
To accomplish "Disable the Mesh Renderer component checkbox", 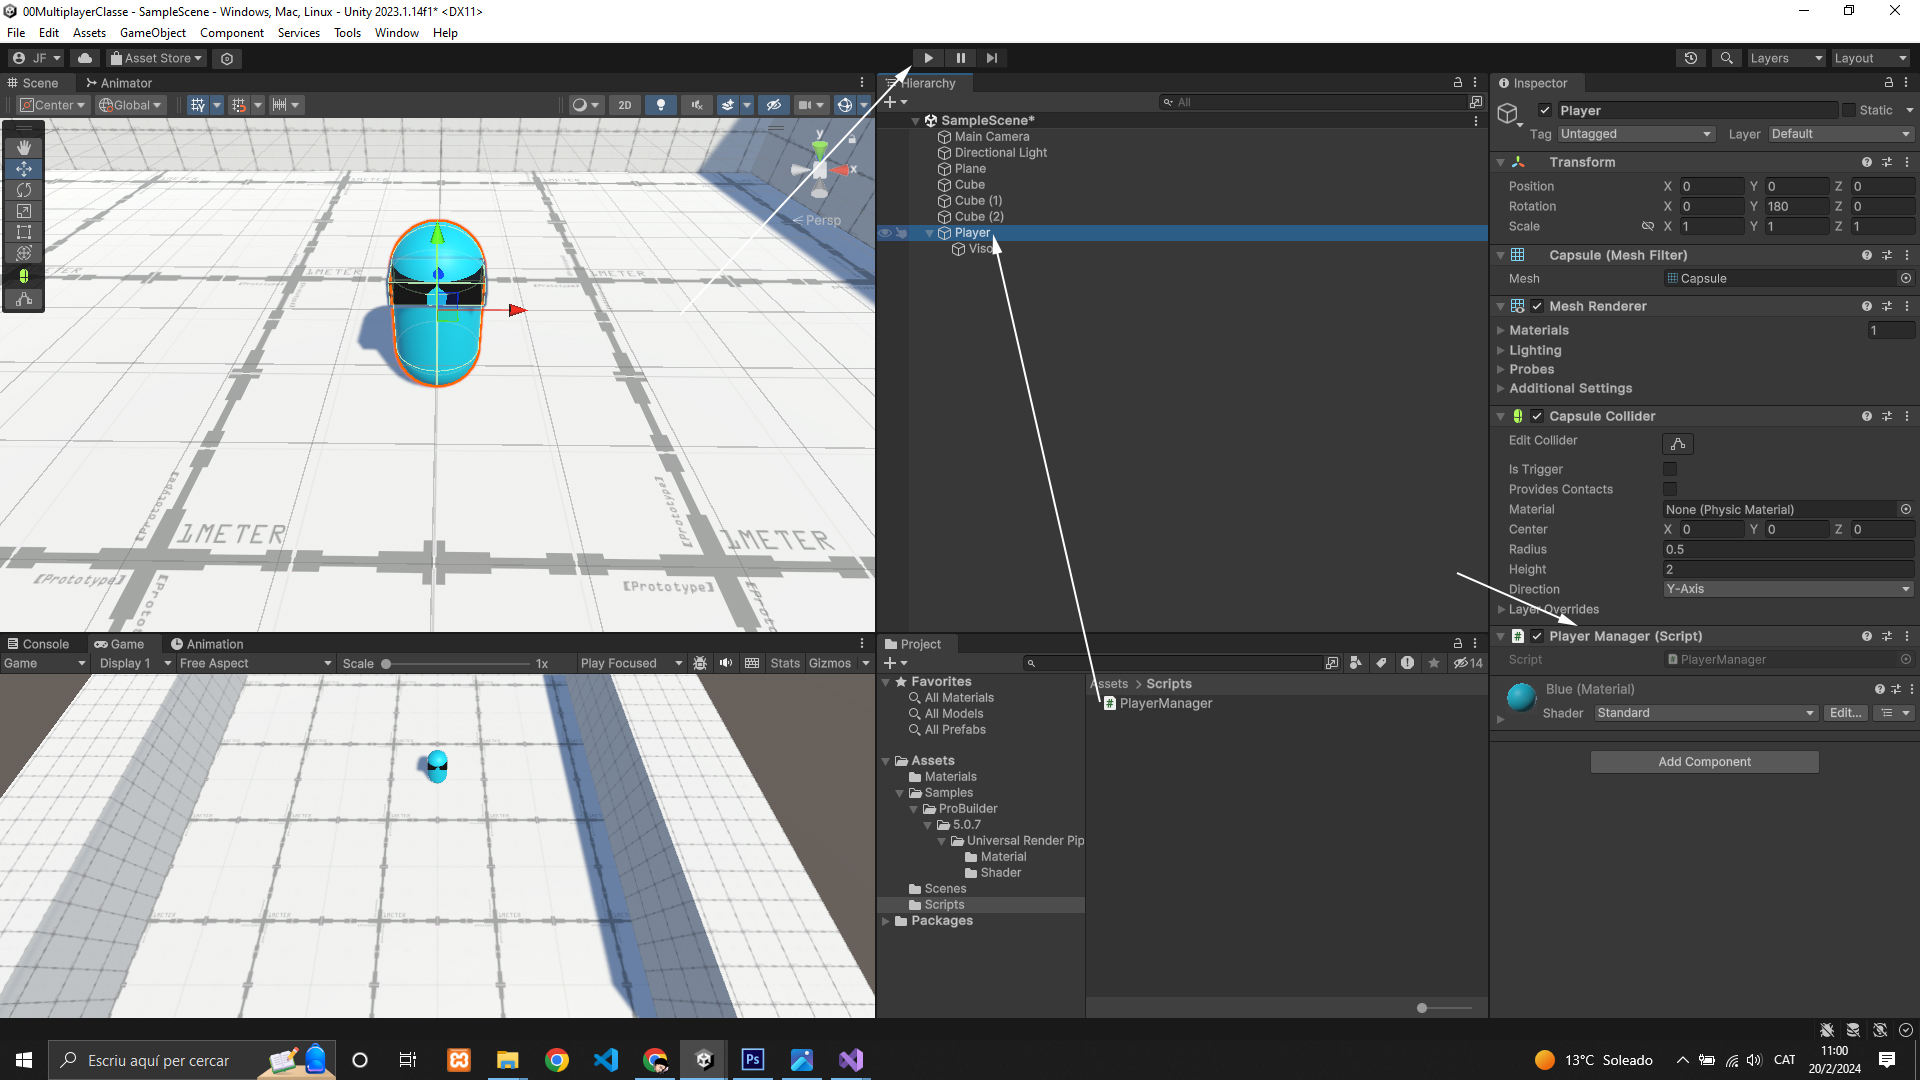I will click(1537, 306).
